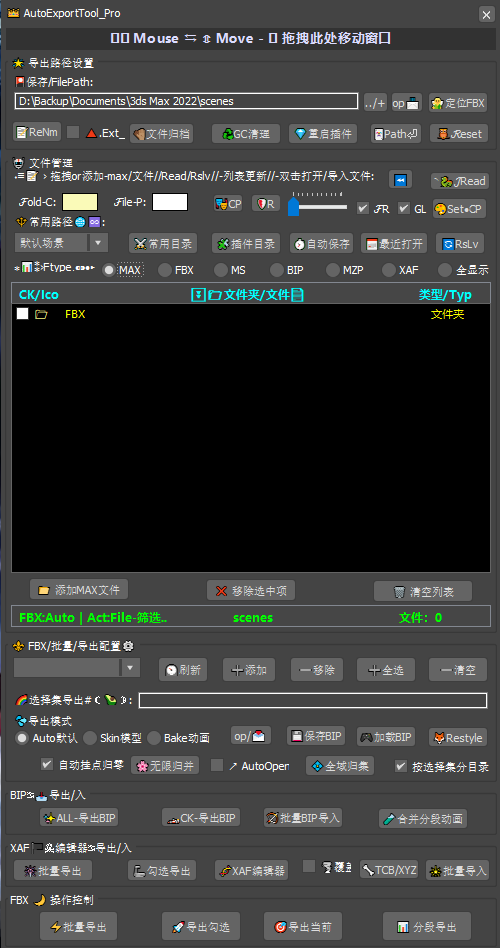The image size is (500, 948).
Task: Click the 保存BIP save button
Action: click(x=317, y=736)
